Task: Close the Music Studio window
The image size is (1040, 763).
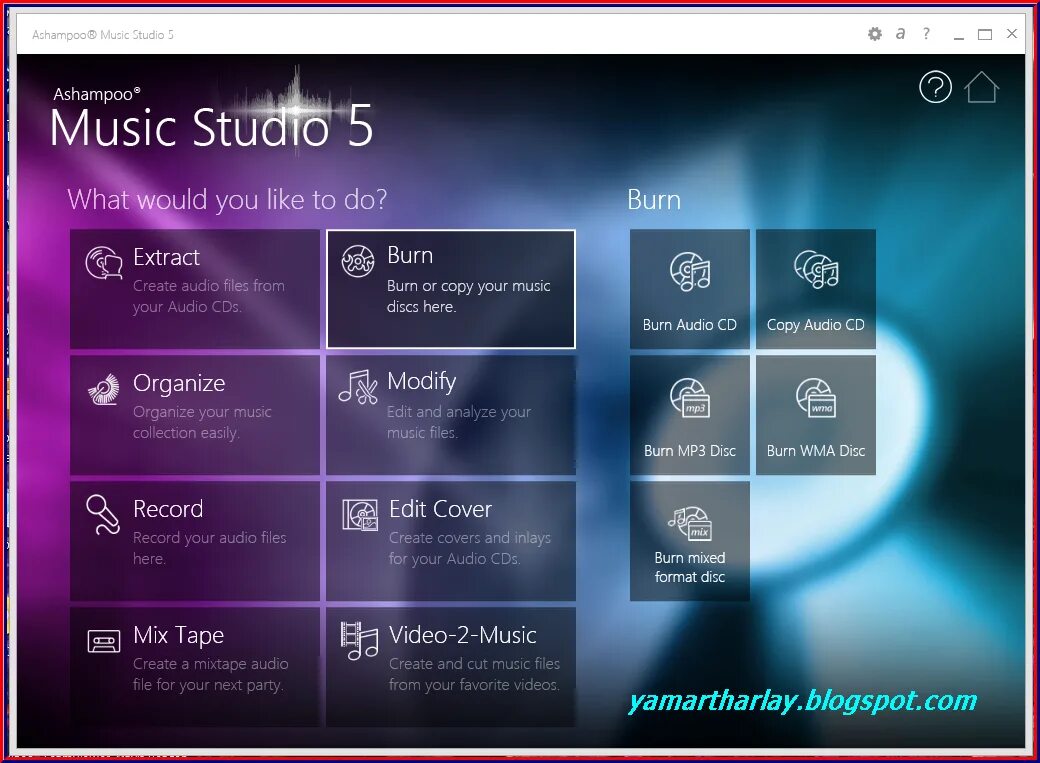Action: [x=1011, y=34]
